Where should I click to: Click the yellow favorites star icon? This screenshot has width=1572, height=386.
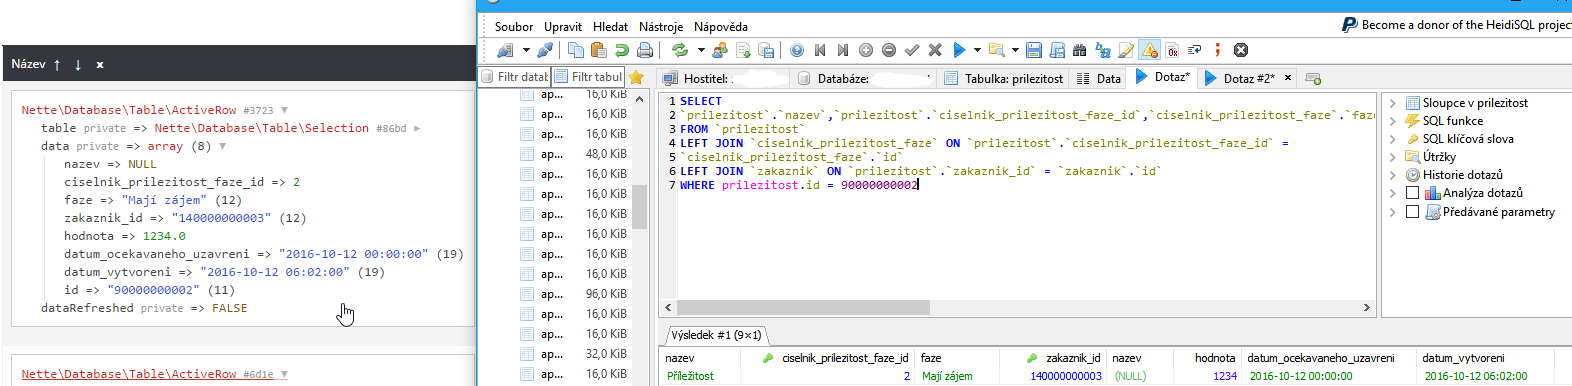[x=636, y=77]
